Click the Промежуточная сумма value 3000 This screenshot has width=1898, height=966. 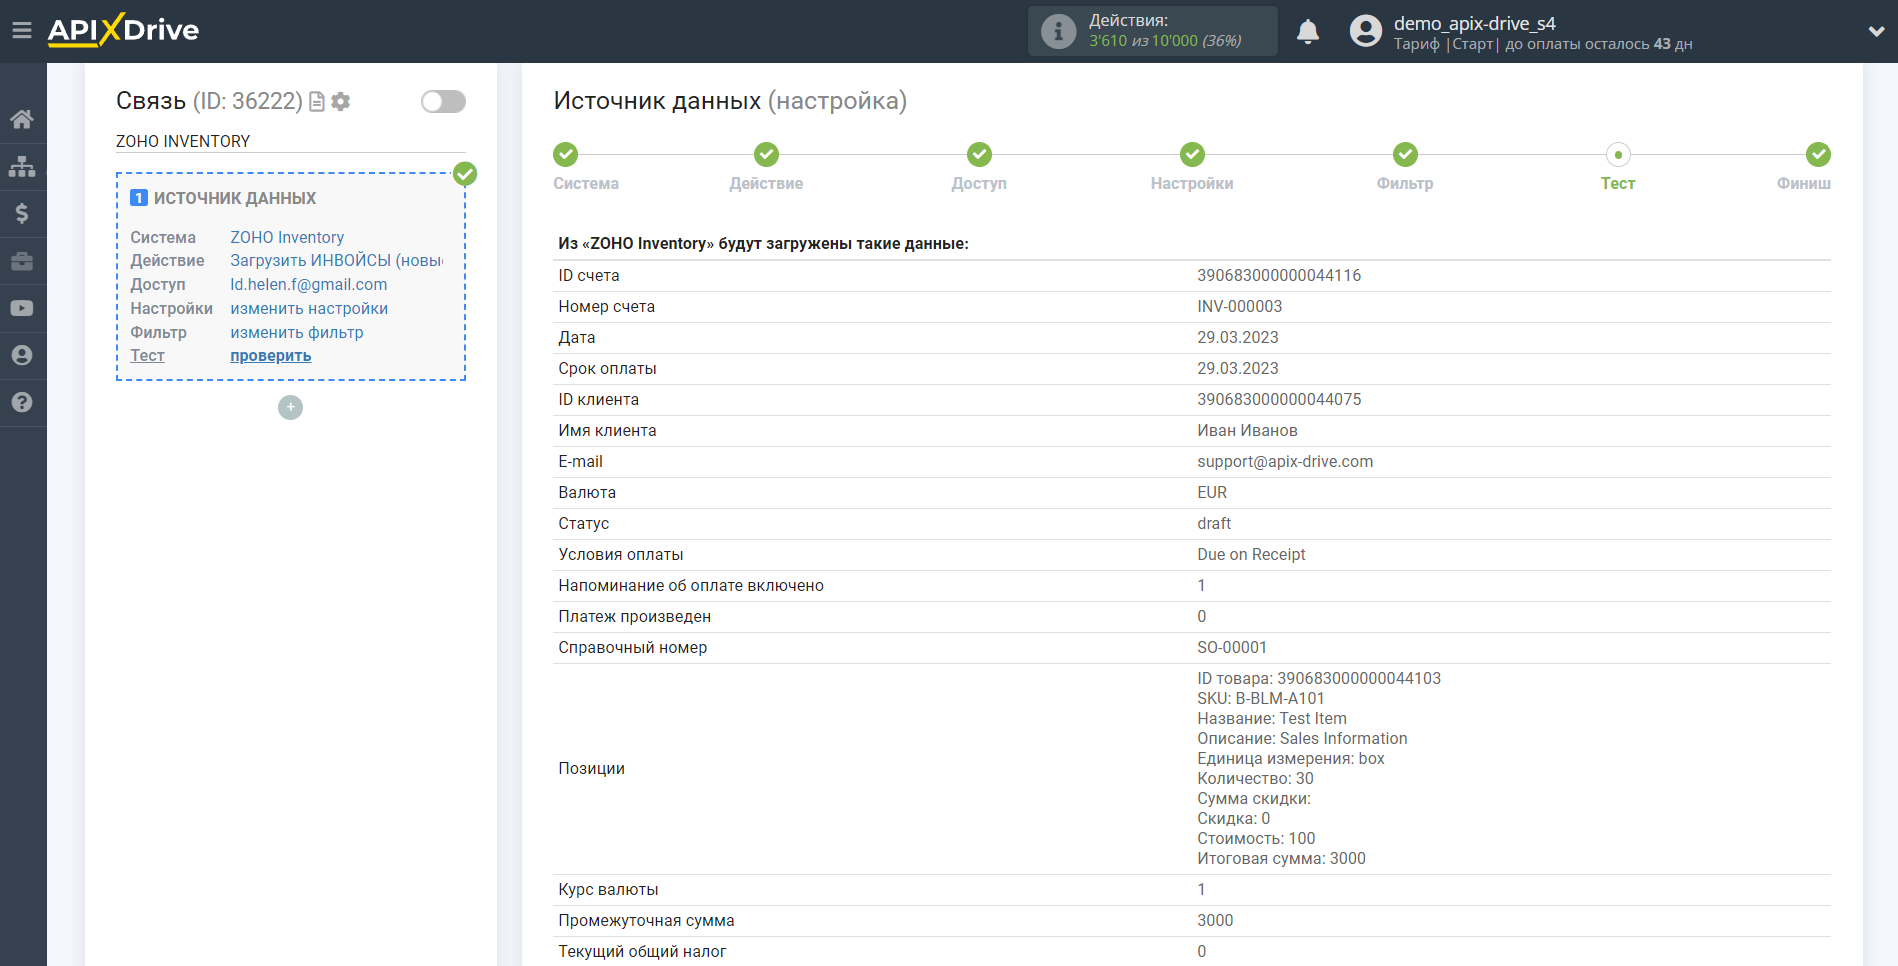[1215, 920]
